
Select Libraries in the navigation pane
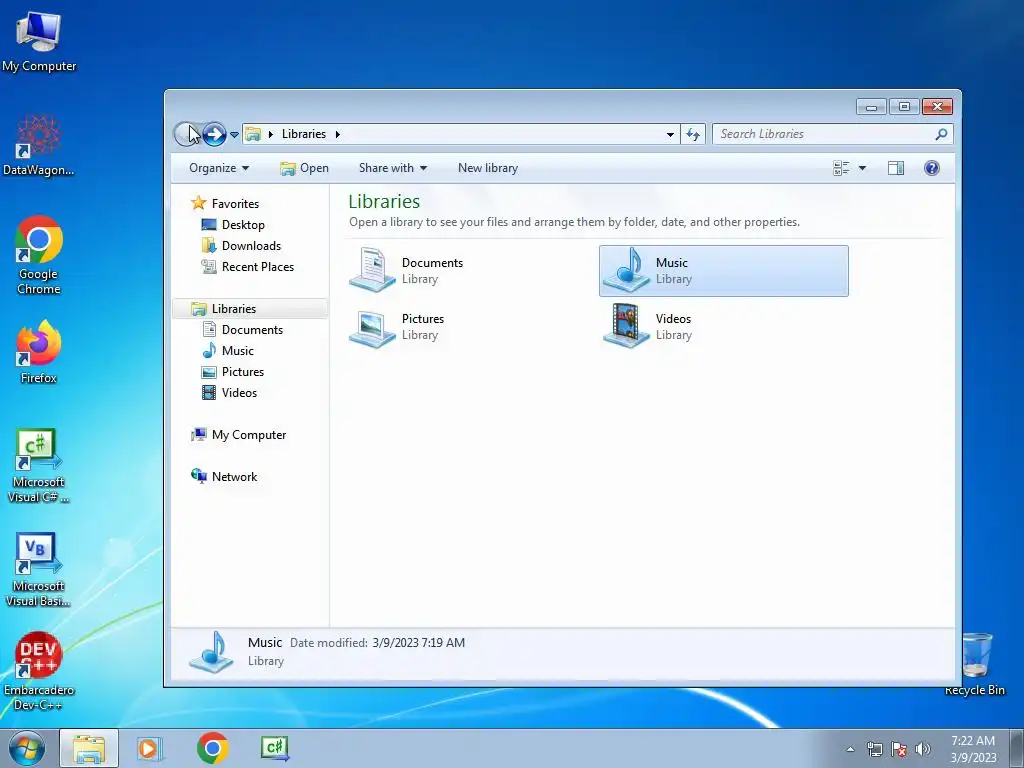(250, 309)
